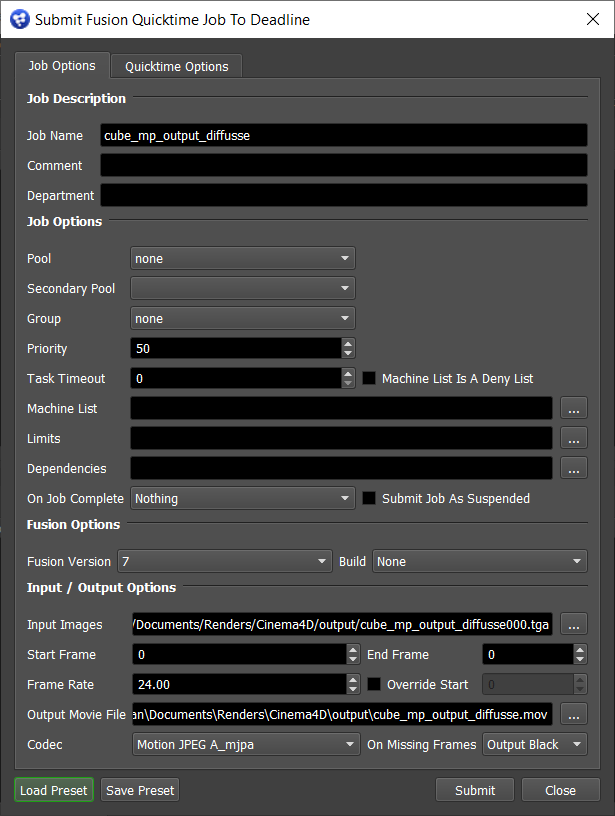Decrease Task Timeout with down arrow

(x=348, y=384)
